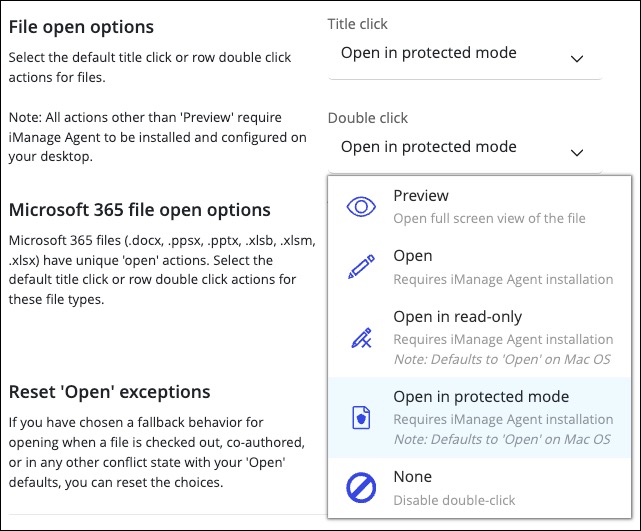Screen dimensions: 641x531
Task: Click the 'File open options' heading
Action: (81, 27)
